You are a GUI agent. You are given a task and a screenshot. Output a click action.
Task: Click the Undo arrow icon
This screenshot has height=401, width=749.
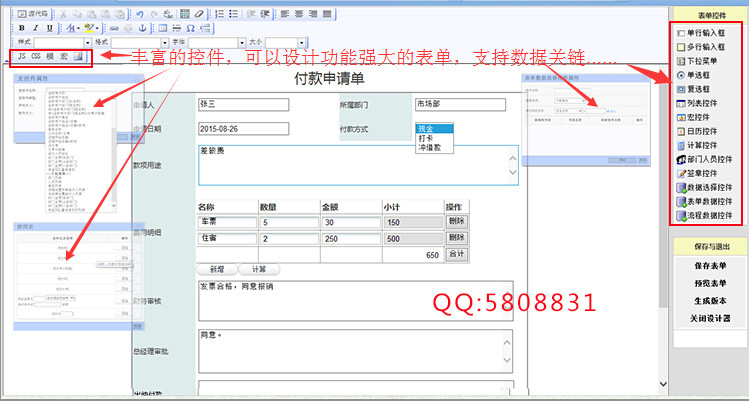(140, 14)
